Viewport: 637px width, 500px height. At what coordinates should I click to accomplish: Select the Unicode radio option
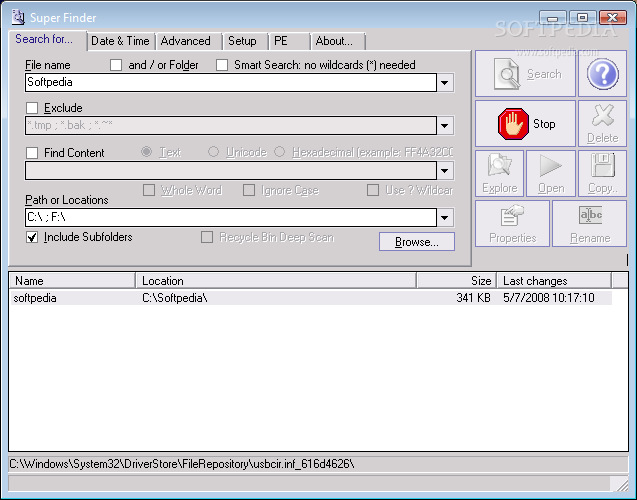(x=213, y=152)
